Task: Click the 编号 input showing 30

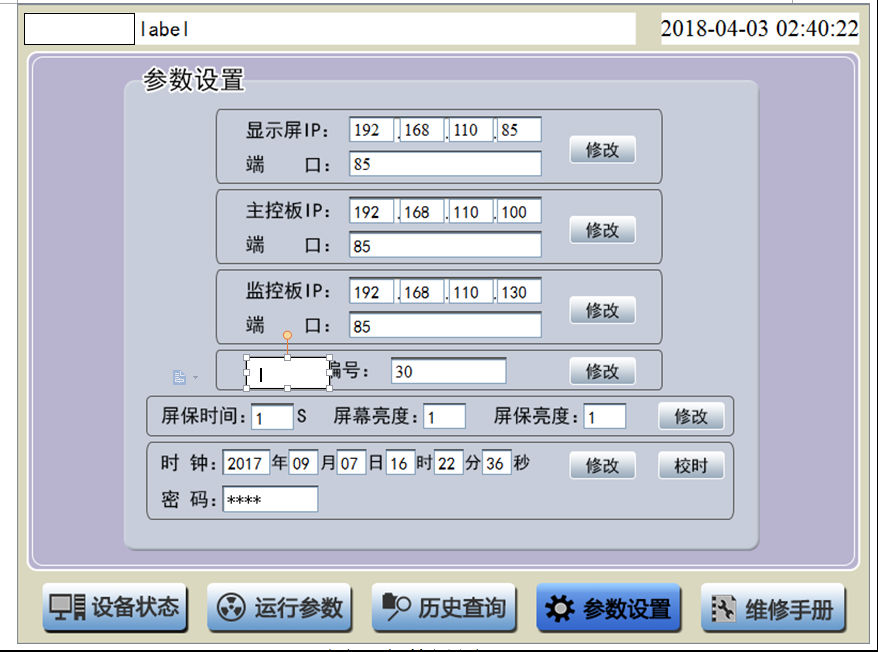Action: [x=448, y=371]
